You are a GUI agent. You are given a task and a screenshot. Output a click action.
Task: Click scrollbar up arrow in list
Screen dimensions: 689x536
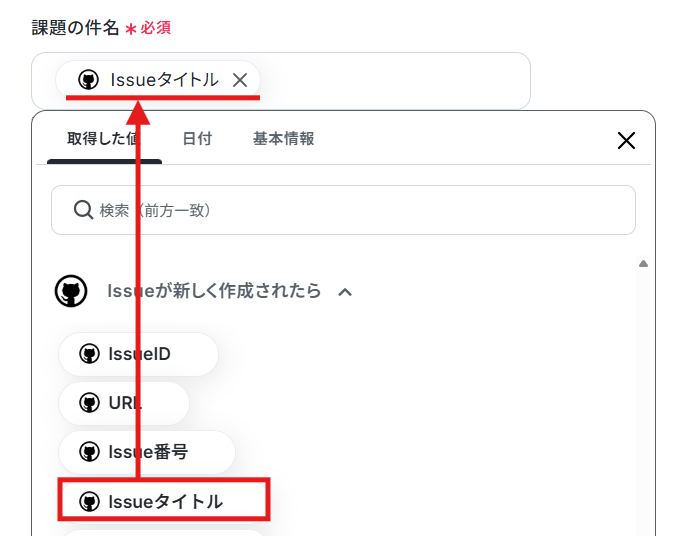point(643,264)
